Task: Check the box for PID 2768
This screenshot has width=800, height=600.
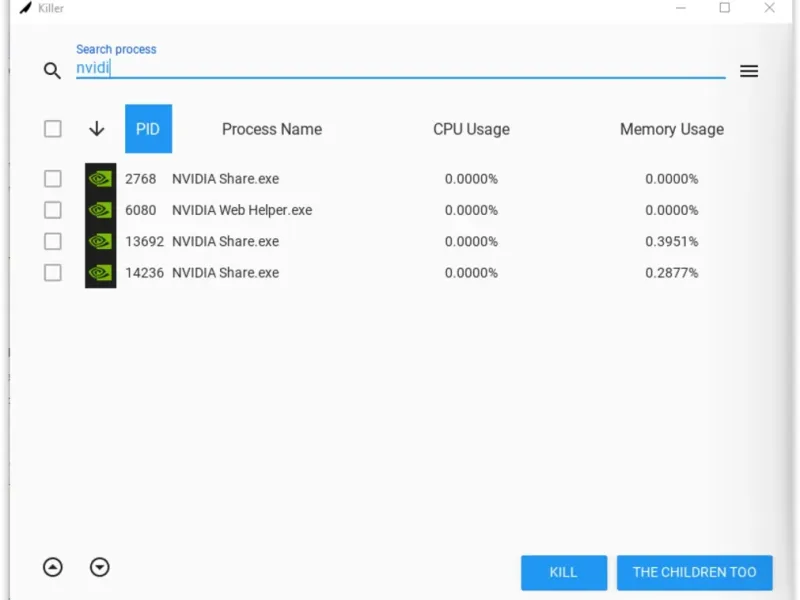Action: (53, 179)
